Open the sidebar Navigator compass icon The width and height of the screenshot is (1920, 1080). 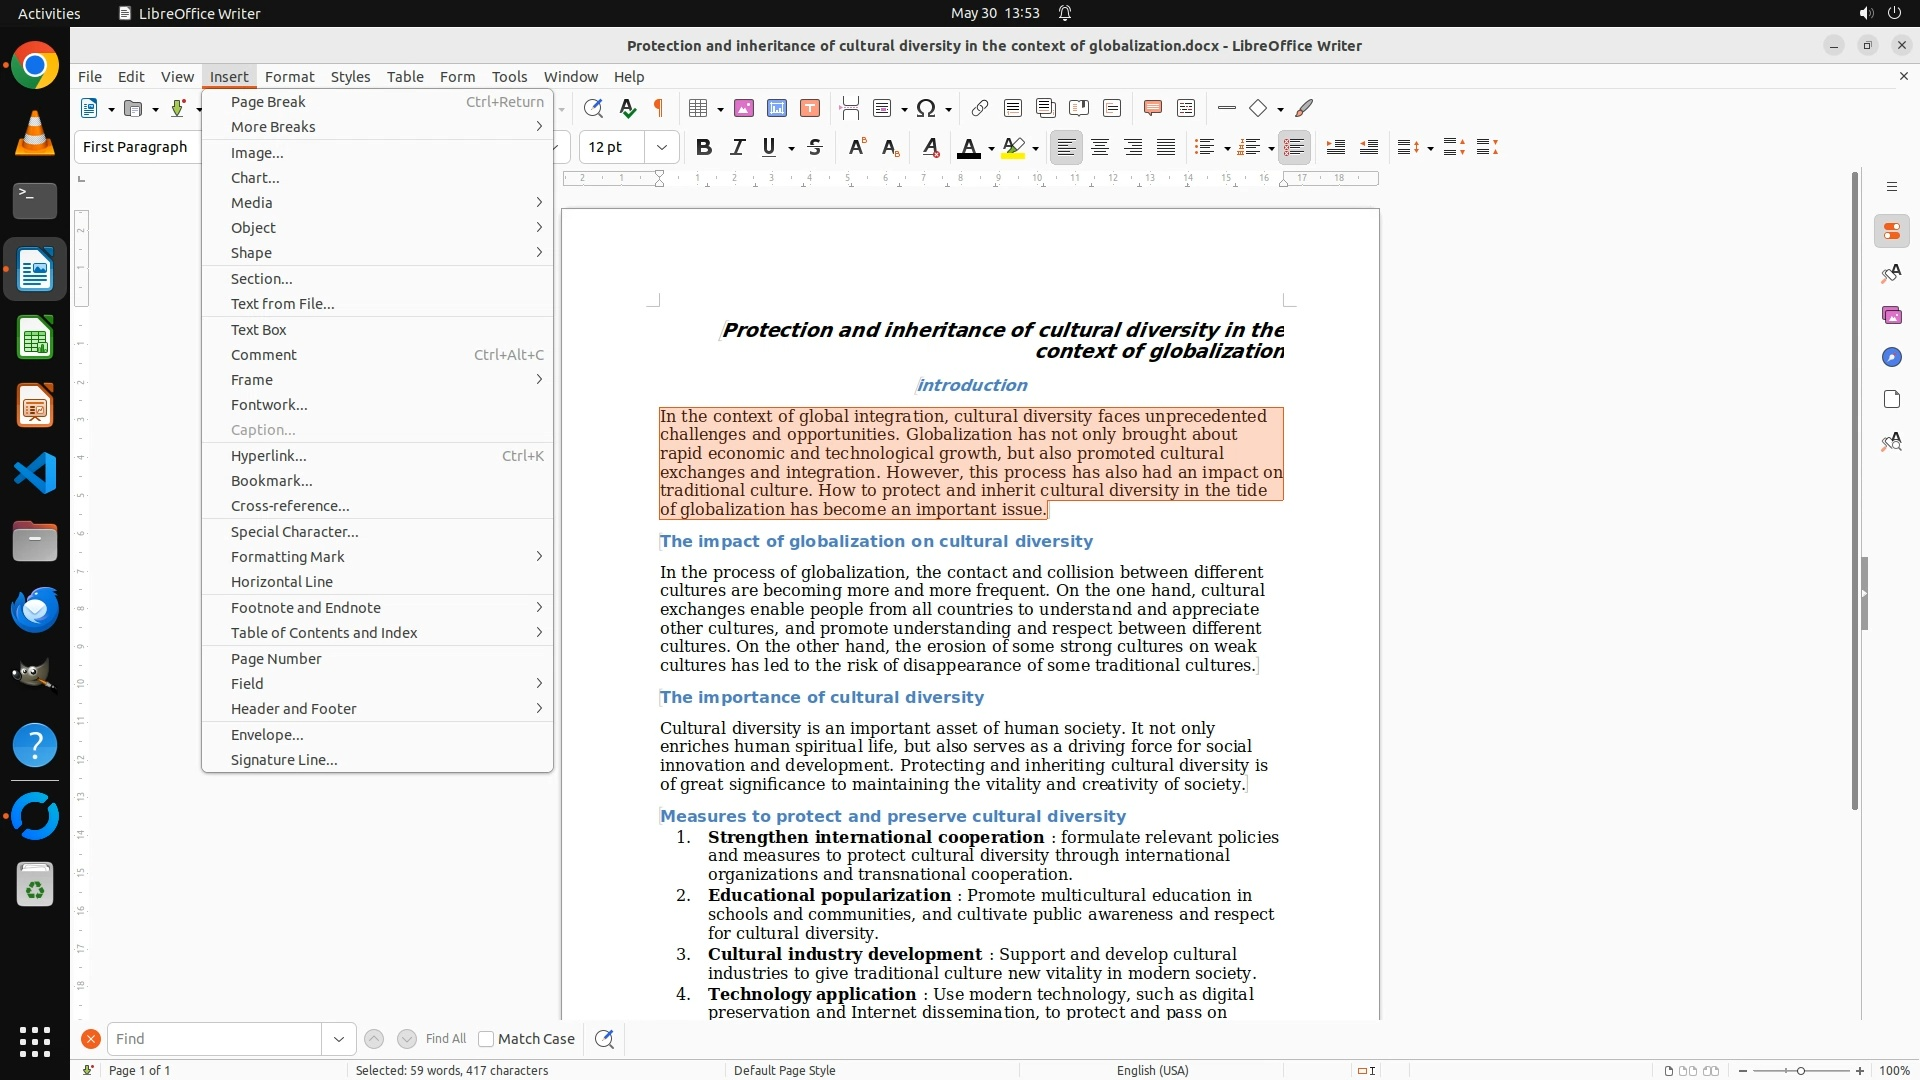tap(1891, 357)
